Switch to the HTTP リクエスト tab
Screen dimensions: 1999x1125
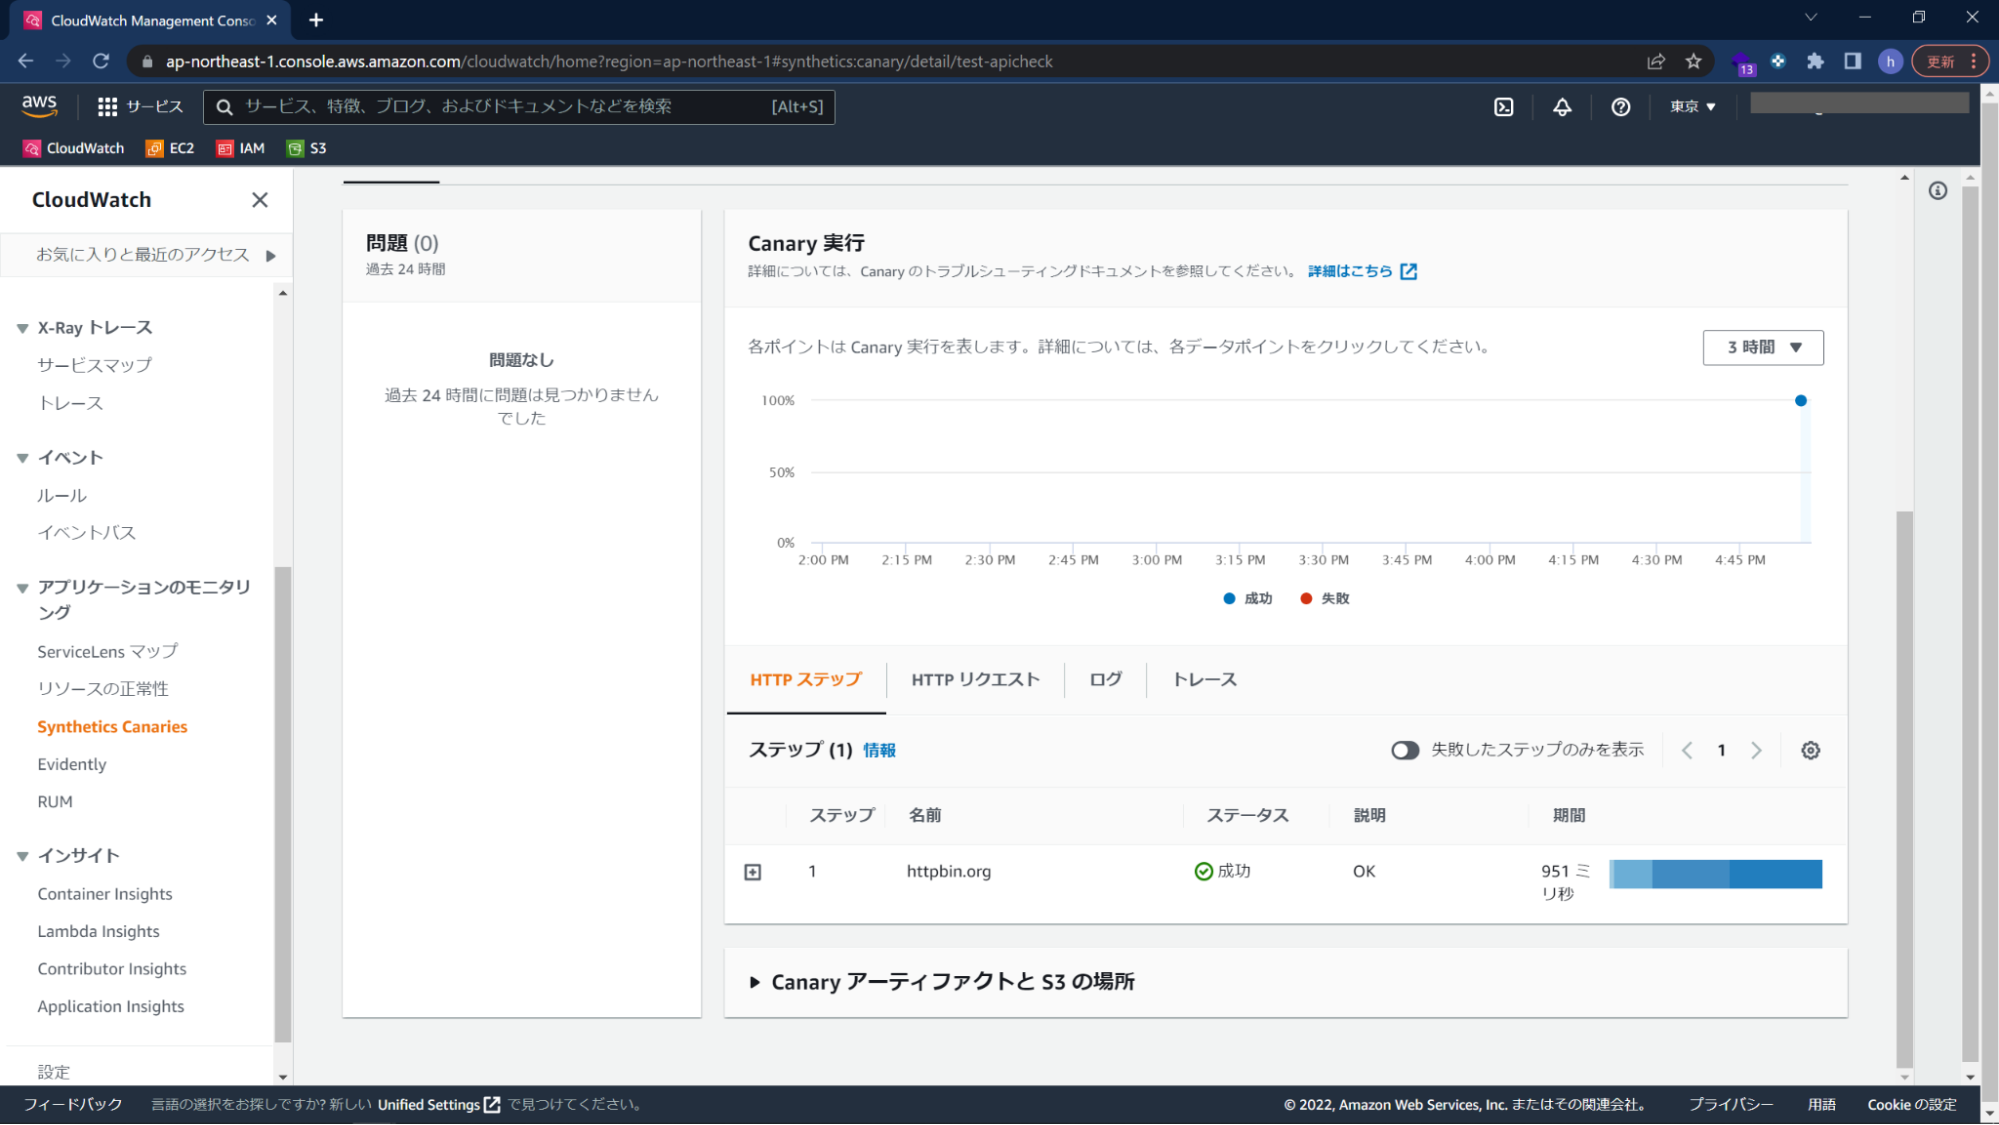click(975, 680)
